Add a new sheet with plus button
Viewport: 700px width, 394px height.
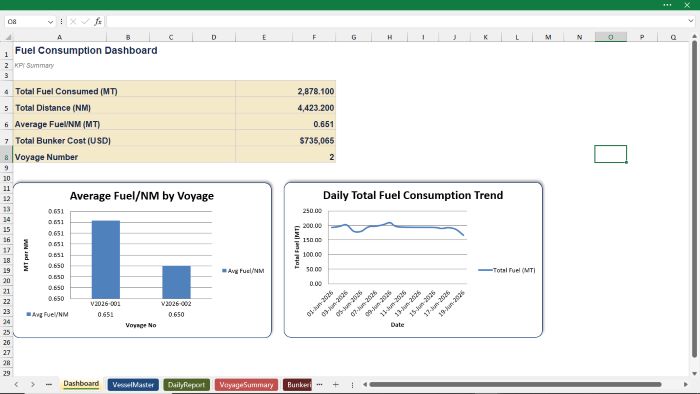click(336, 384)
